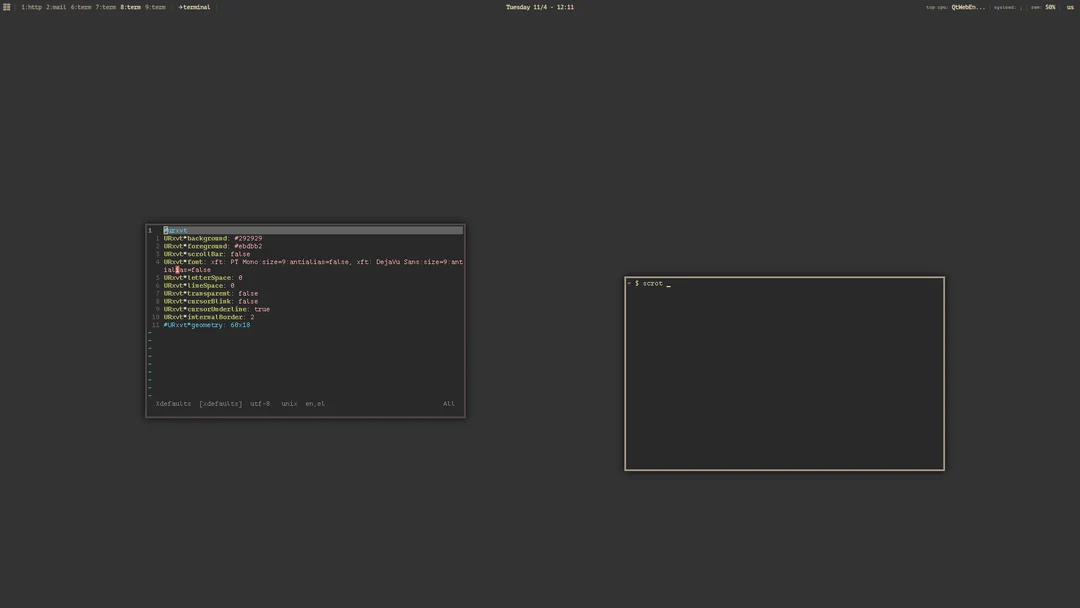The height and width of the screenshot is (608, 1080).
Task: Switch to workspace 1:http
Action: [30, 7]
